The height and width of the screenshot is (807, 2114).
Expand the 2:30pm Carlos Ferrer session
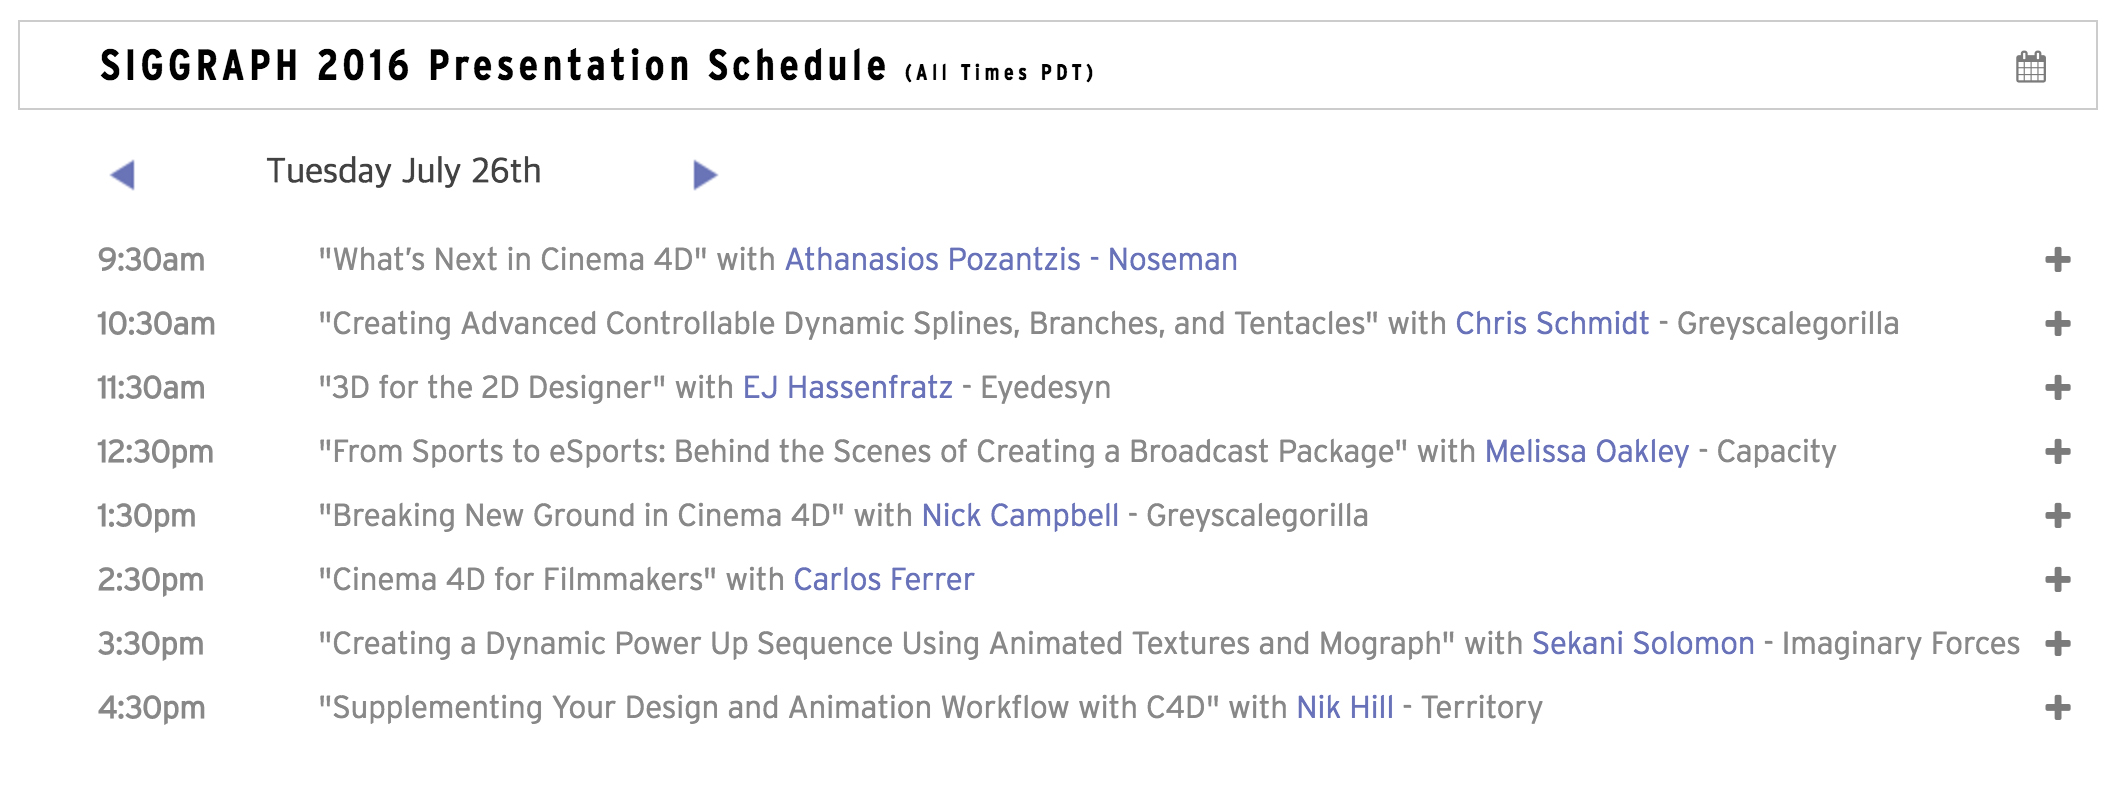pyautogui.click(x=2057, y=580)
